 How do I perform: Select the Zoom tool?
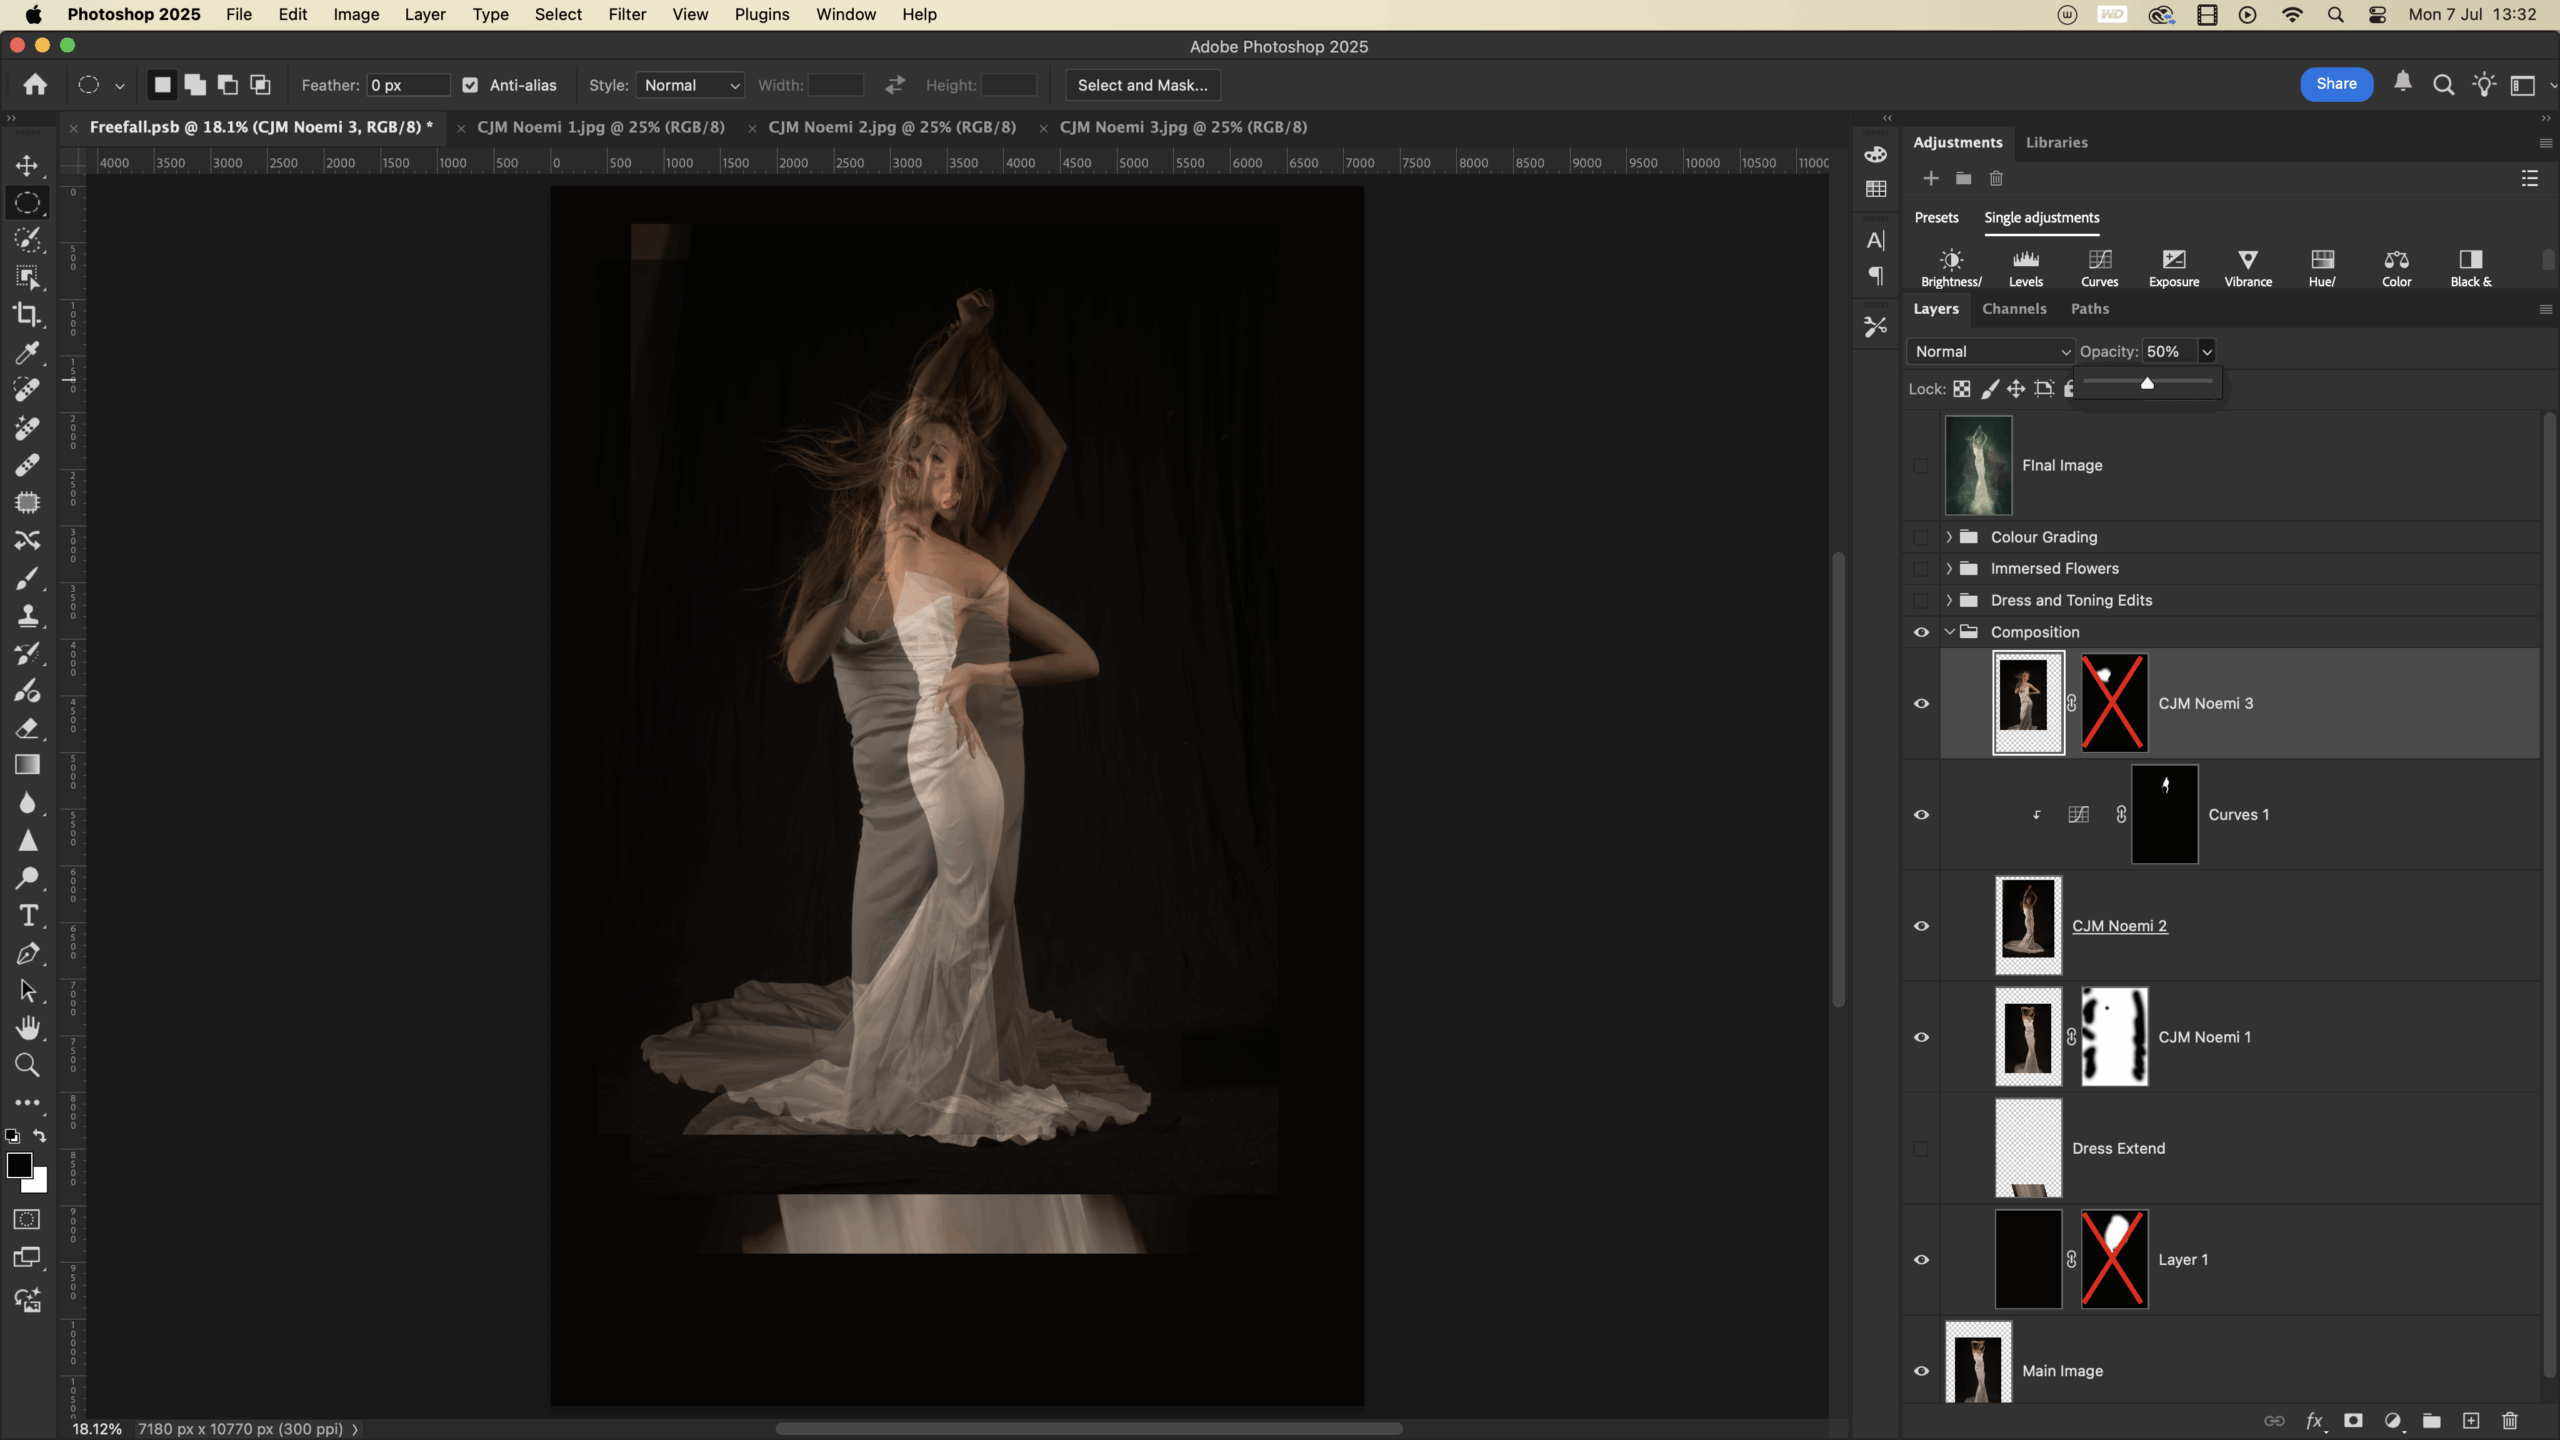click(x=27, y=1065)
